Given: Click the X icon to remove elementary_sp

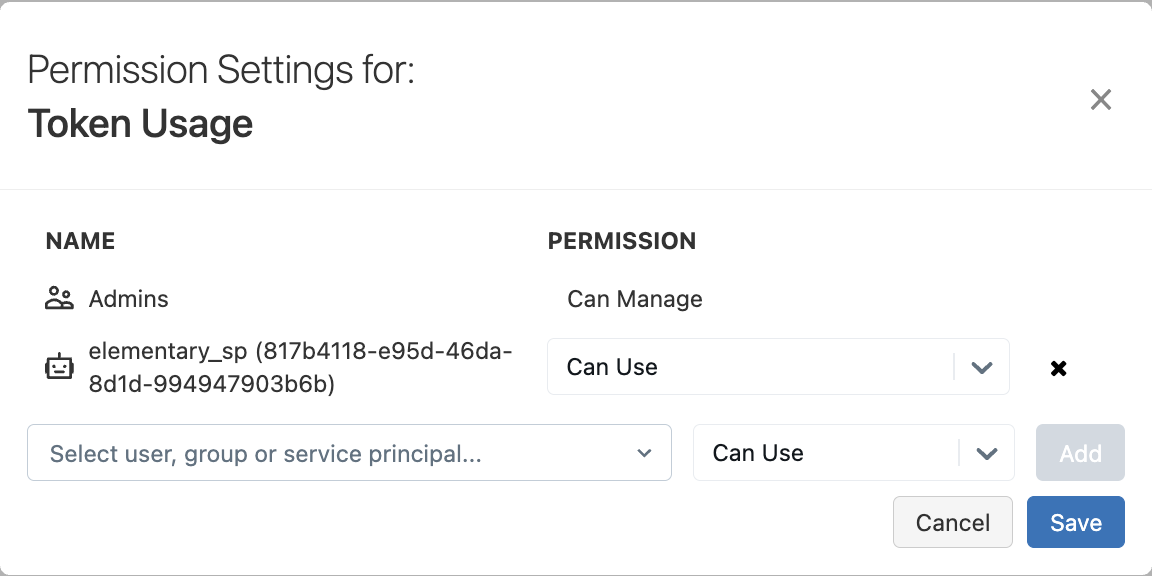Looking at the screenshot, I should pyautogui.click(x=1058, y=367).
